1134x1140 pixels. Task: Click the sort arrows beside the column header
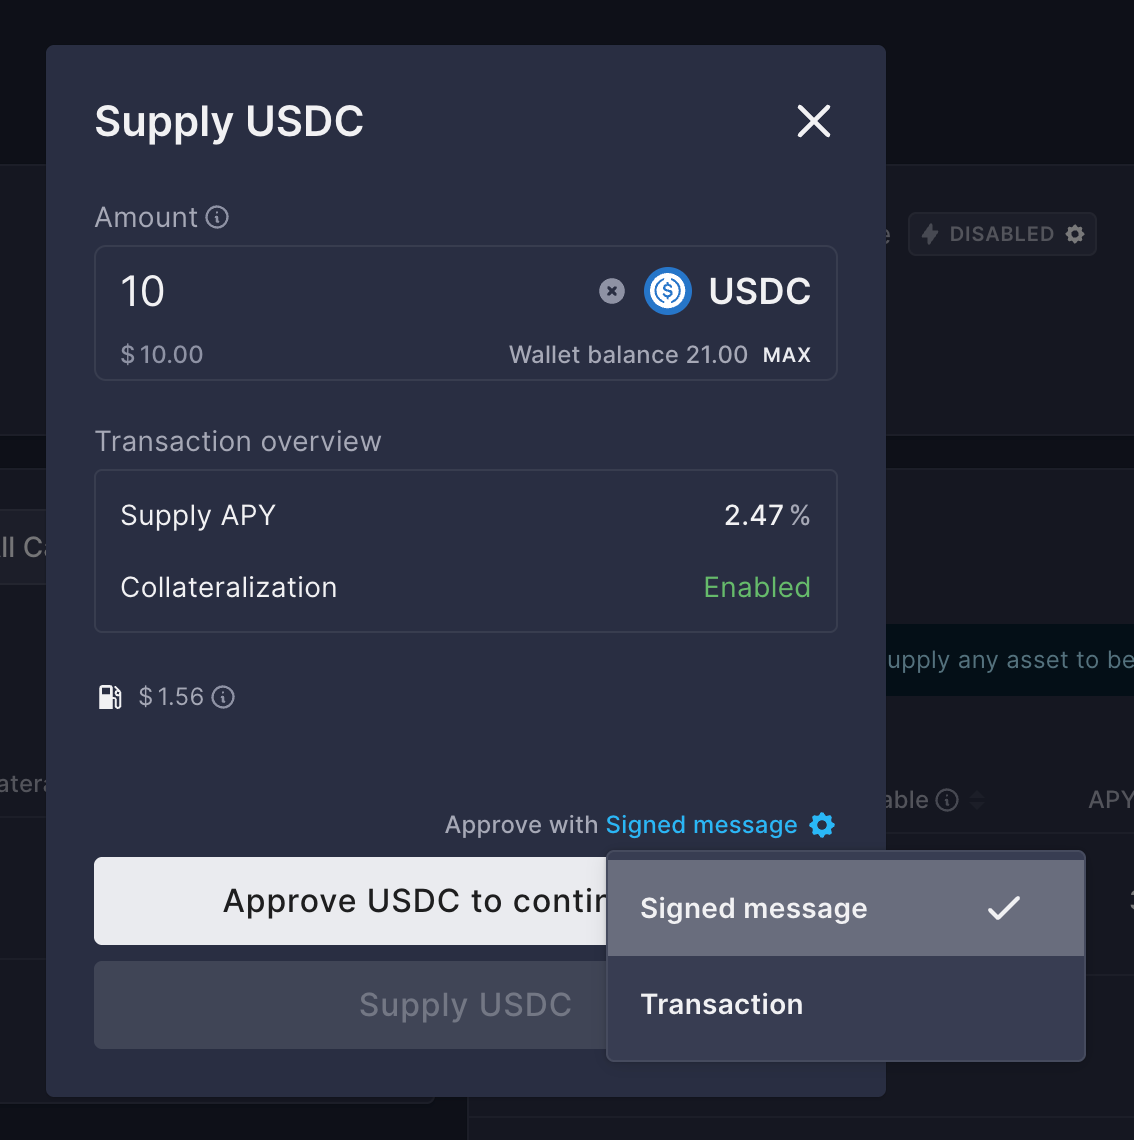pos(977,800)
